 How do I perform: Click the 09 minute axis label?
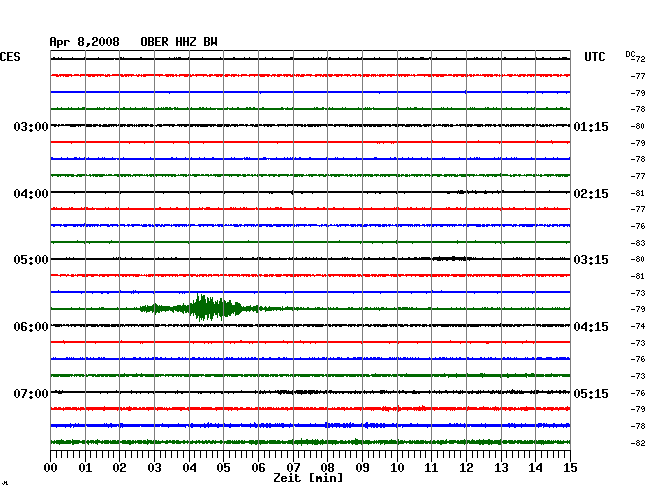(362, 468)
